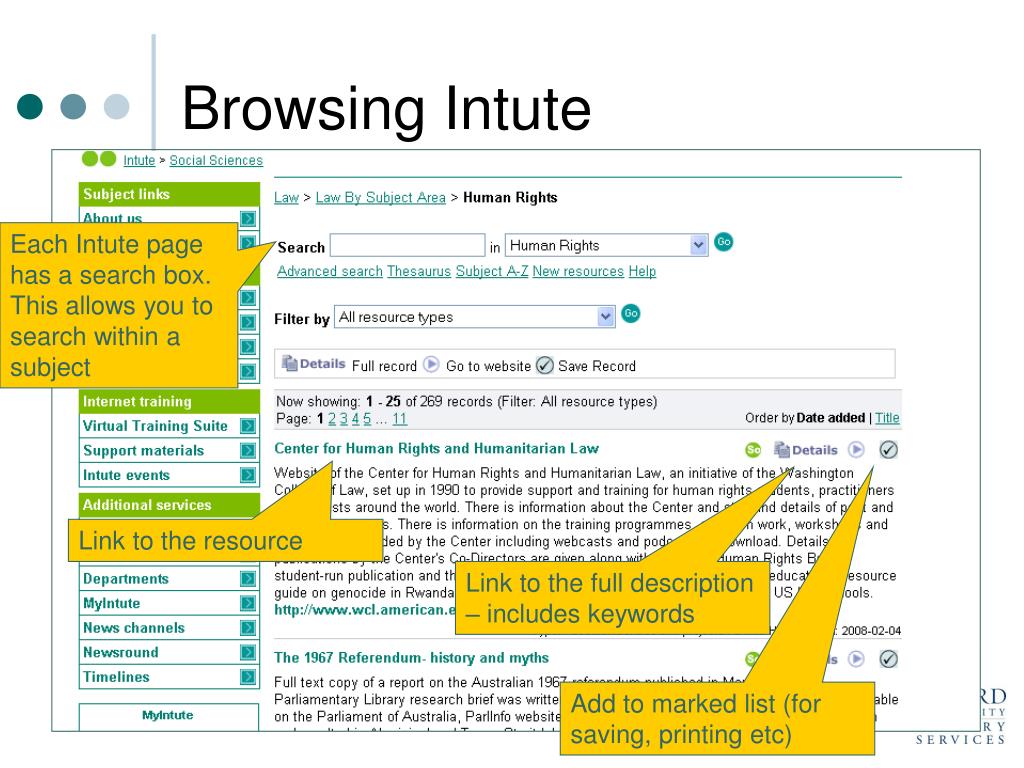Go to the Law breadcrumb link
This screenshot has height=768, width=1024.
click(x=286, y=197)
